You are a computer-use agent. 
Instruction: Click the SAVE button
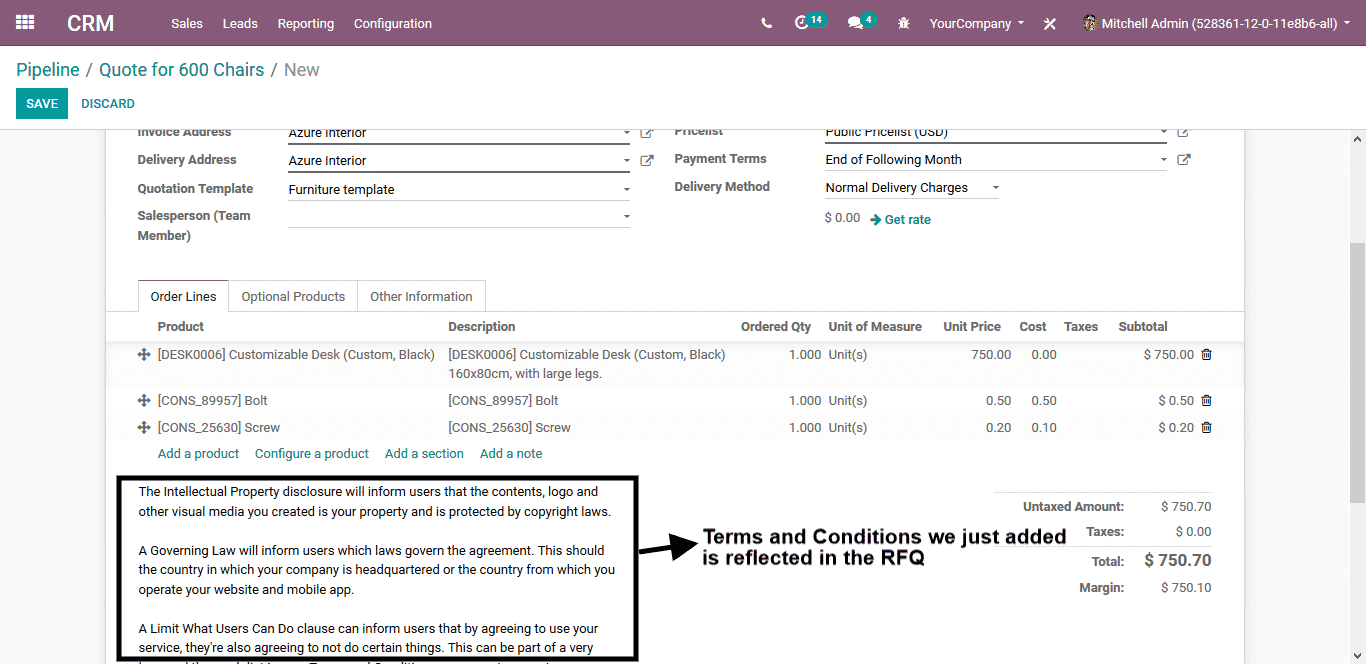click(42, 103)
